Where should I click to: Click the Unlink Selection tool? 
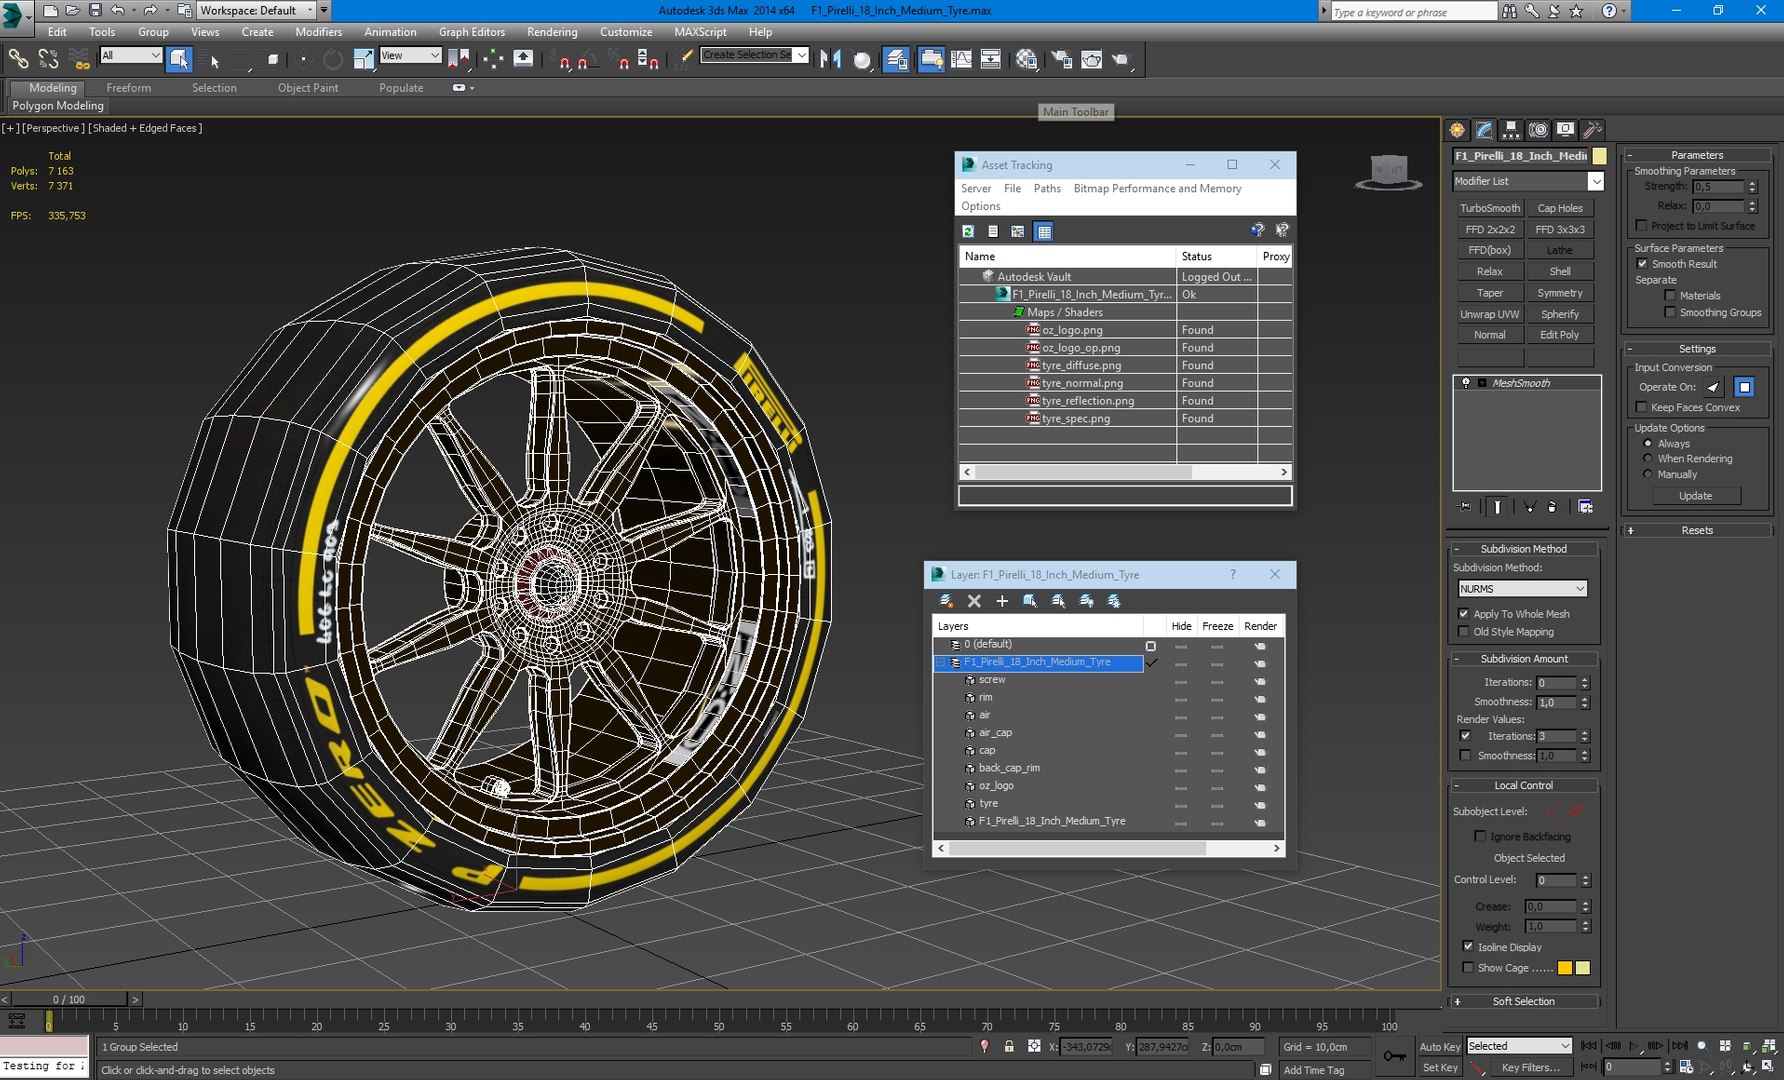click(48, 59)
